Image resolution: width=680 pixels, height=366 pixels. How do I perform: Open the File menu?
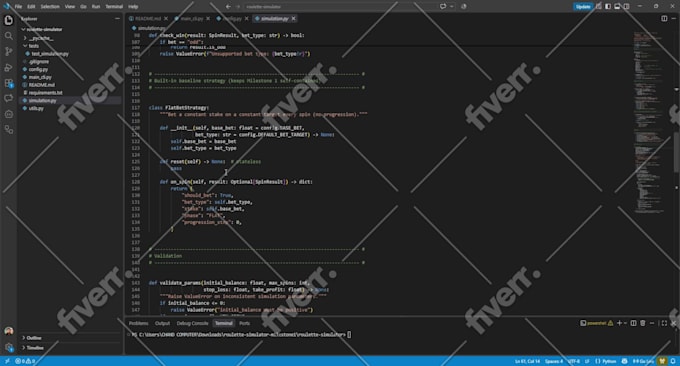click(x=18, y=7)
